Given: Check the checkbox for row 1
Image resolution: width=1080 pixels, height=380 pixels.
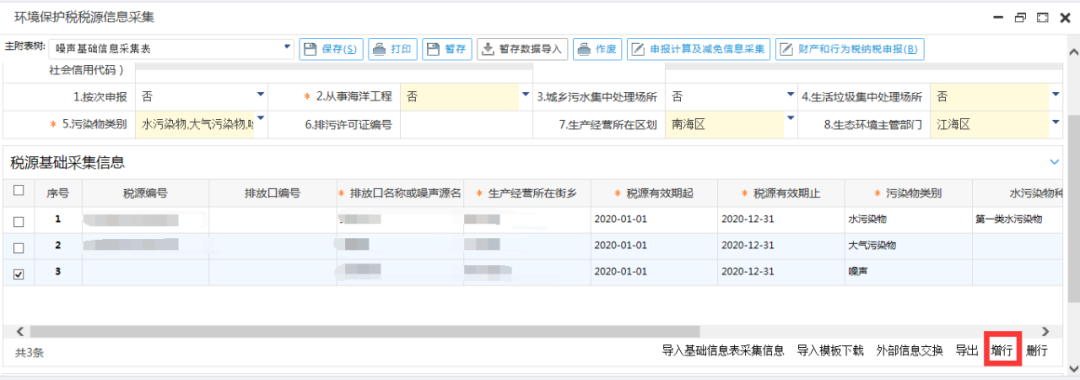Looking at the screenshot, I should [x=19, y=222].
